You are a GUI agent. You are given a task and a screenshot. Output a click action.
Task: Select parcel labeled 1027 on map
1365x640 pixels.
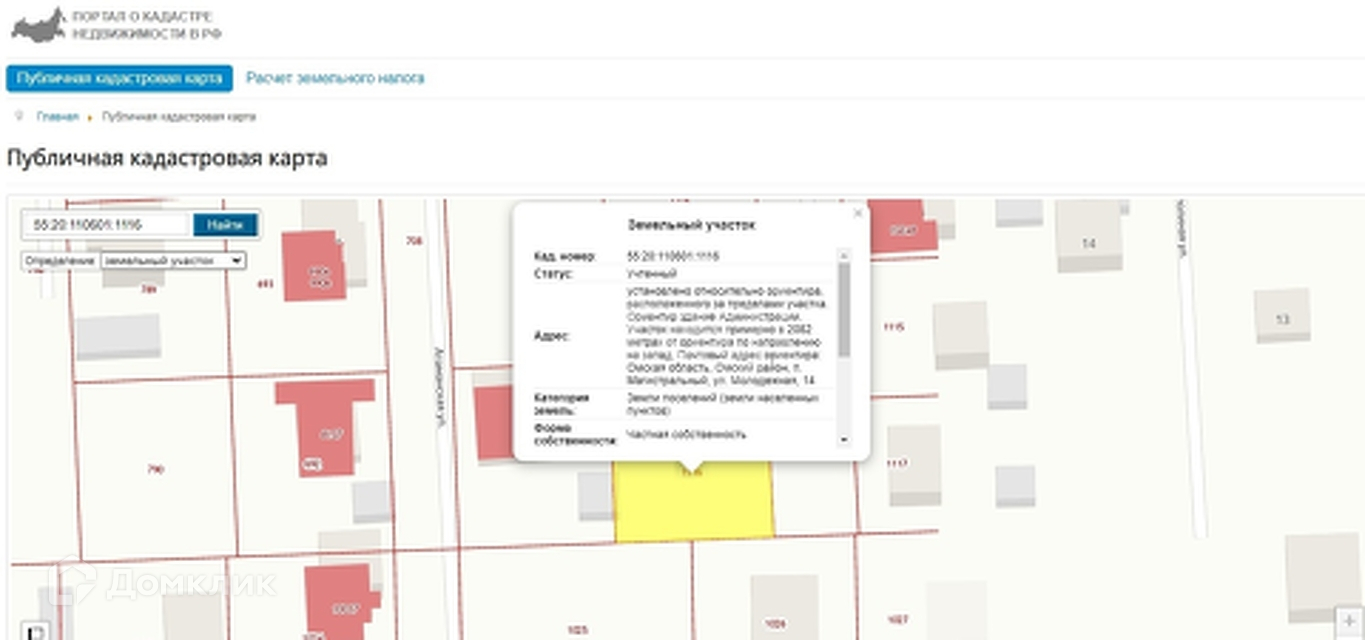[x=897, y=620]
